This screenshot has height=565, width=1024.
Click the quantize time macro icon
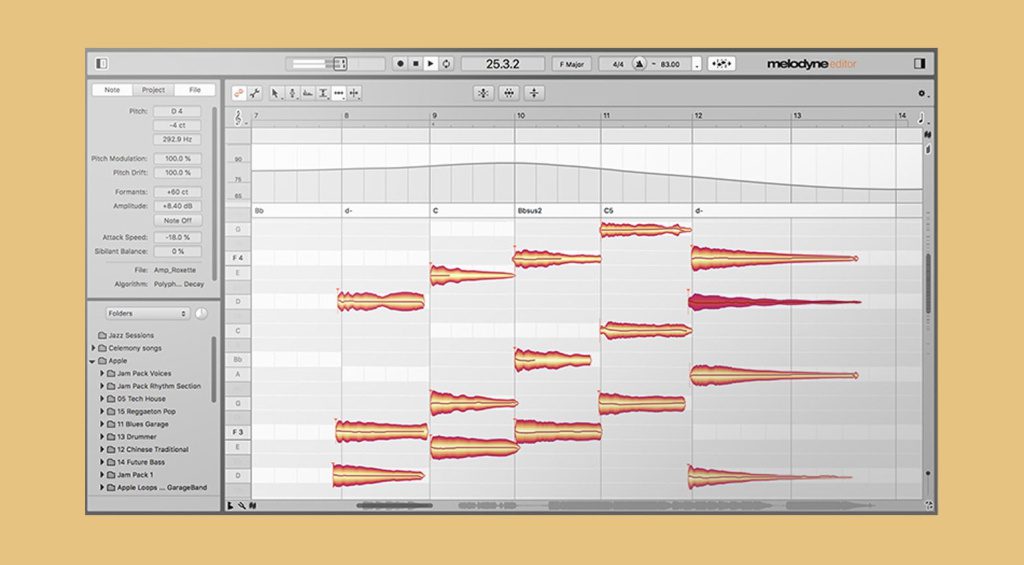[x=509, y=93]
